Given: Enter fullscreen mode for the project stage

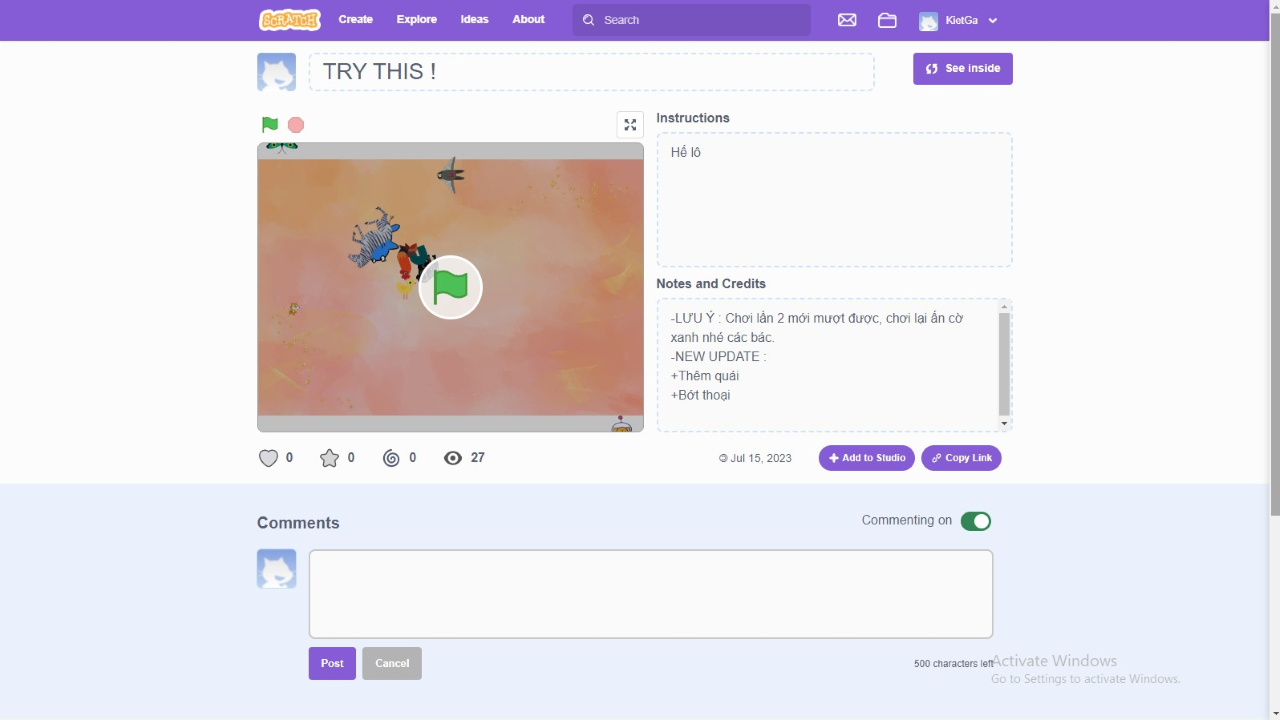Looking at the screenshot, I should click(x=630, y=125).
